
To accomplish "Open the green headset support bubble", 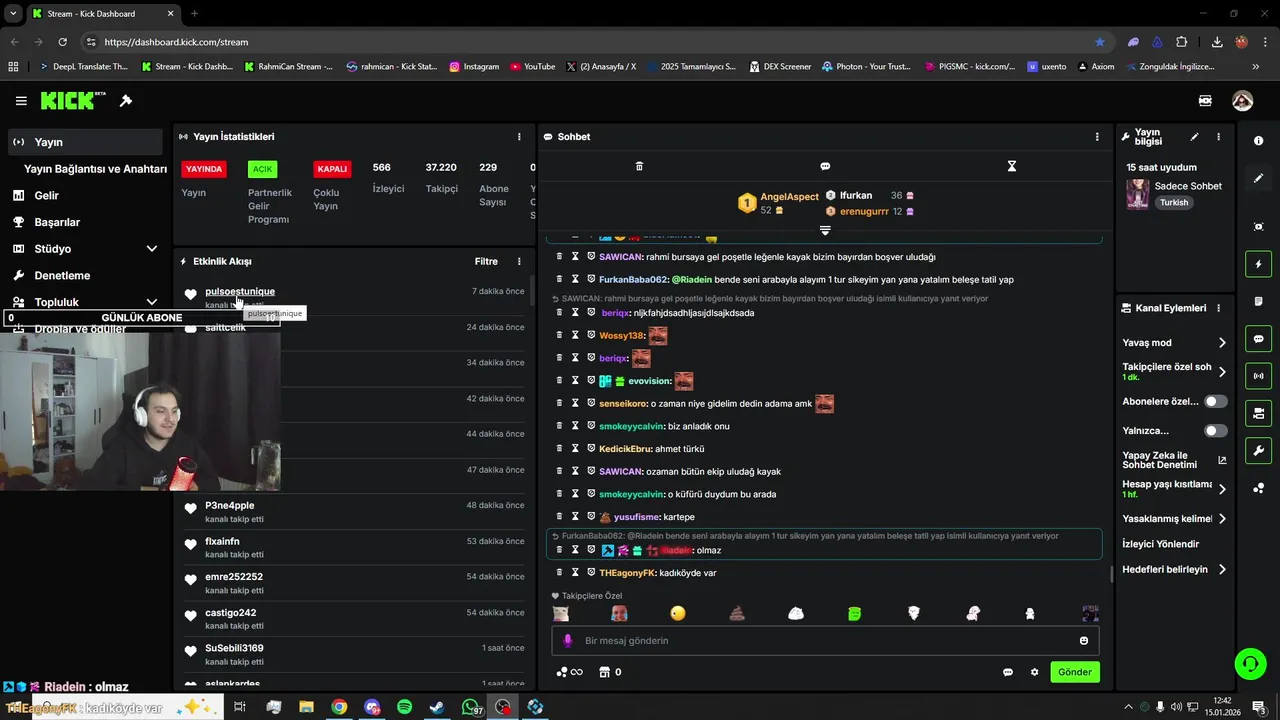I will (x=1250, y=663).
